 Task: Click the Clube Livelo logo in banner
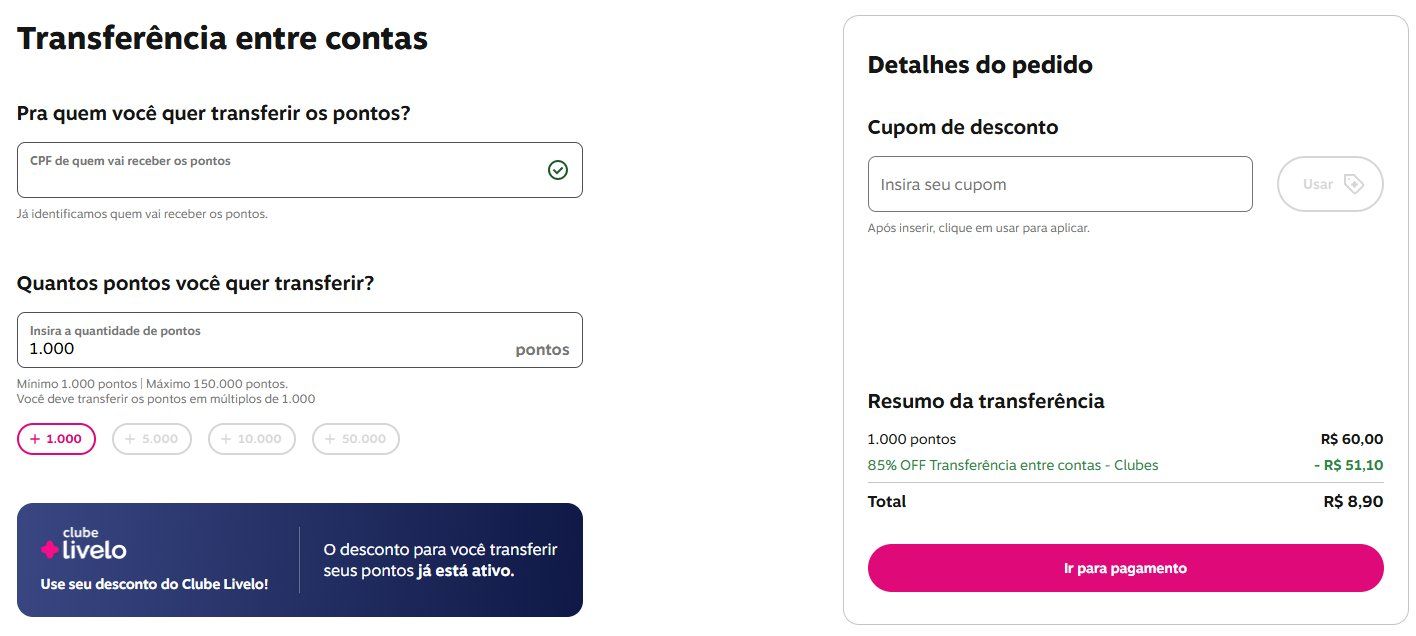[83, 544]
